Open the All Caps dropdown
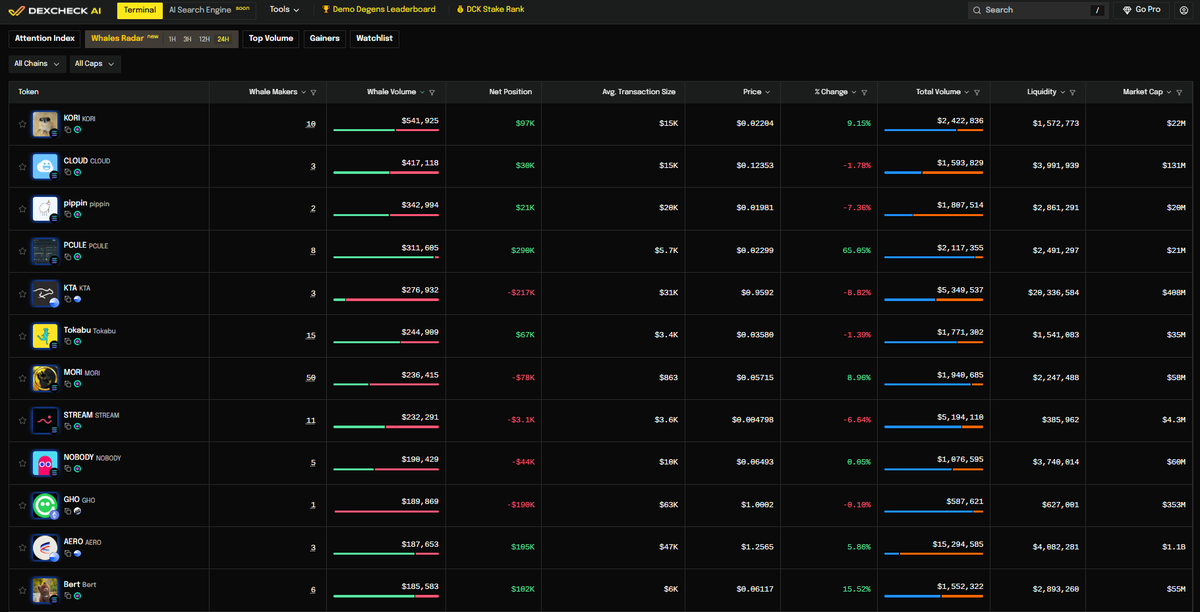Image resolution: width=1200 pixels, height=612 pixels. tap(94, 63)
